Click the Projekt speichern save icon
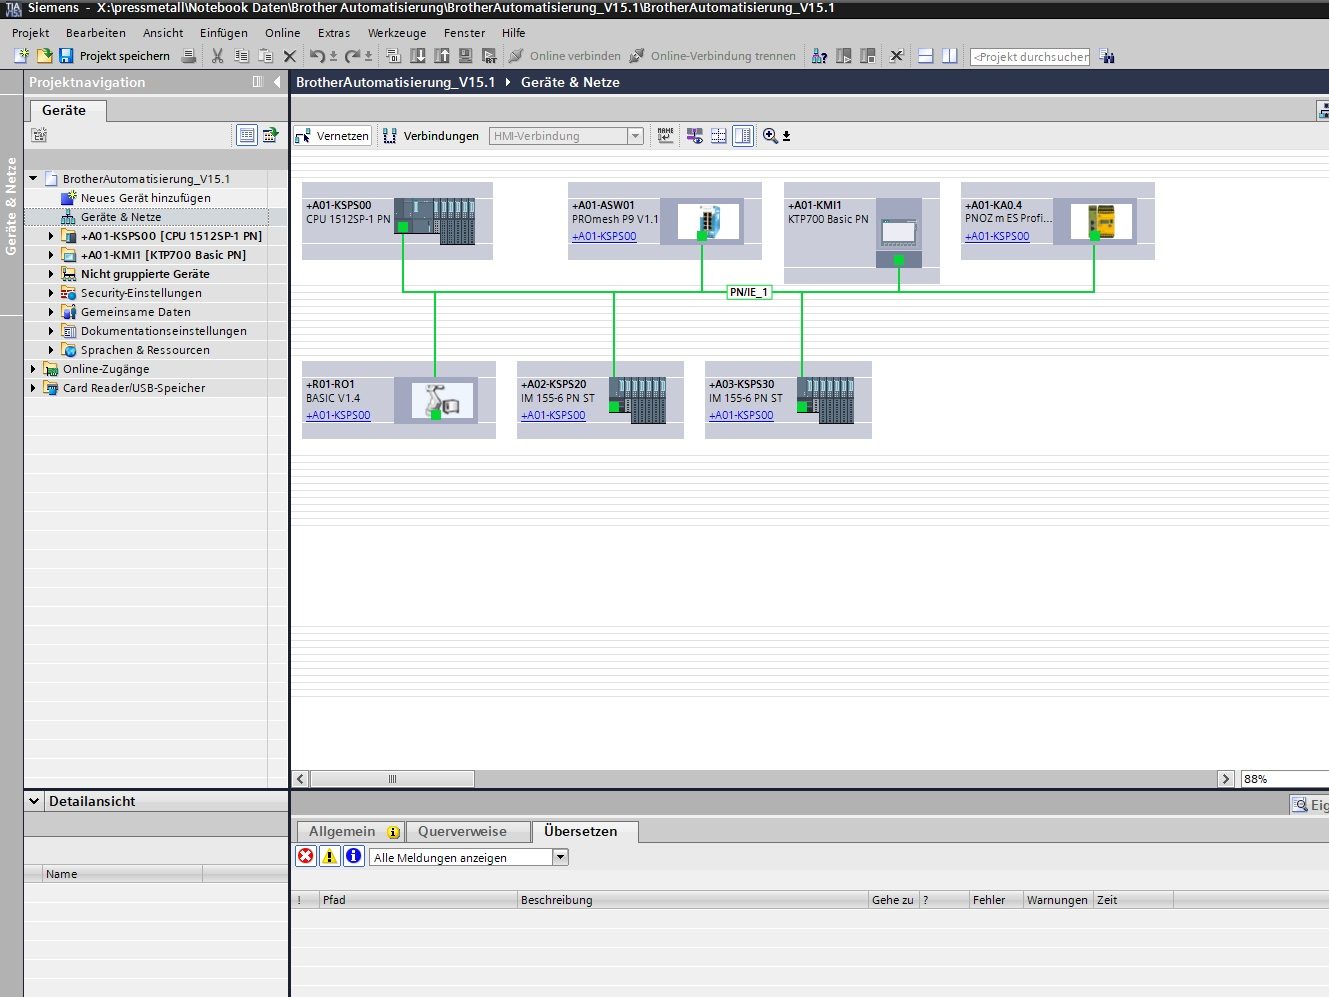Image resolution: width=1329 pixels, height=997 pixels. 66,56
